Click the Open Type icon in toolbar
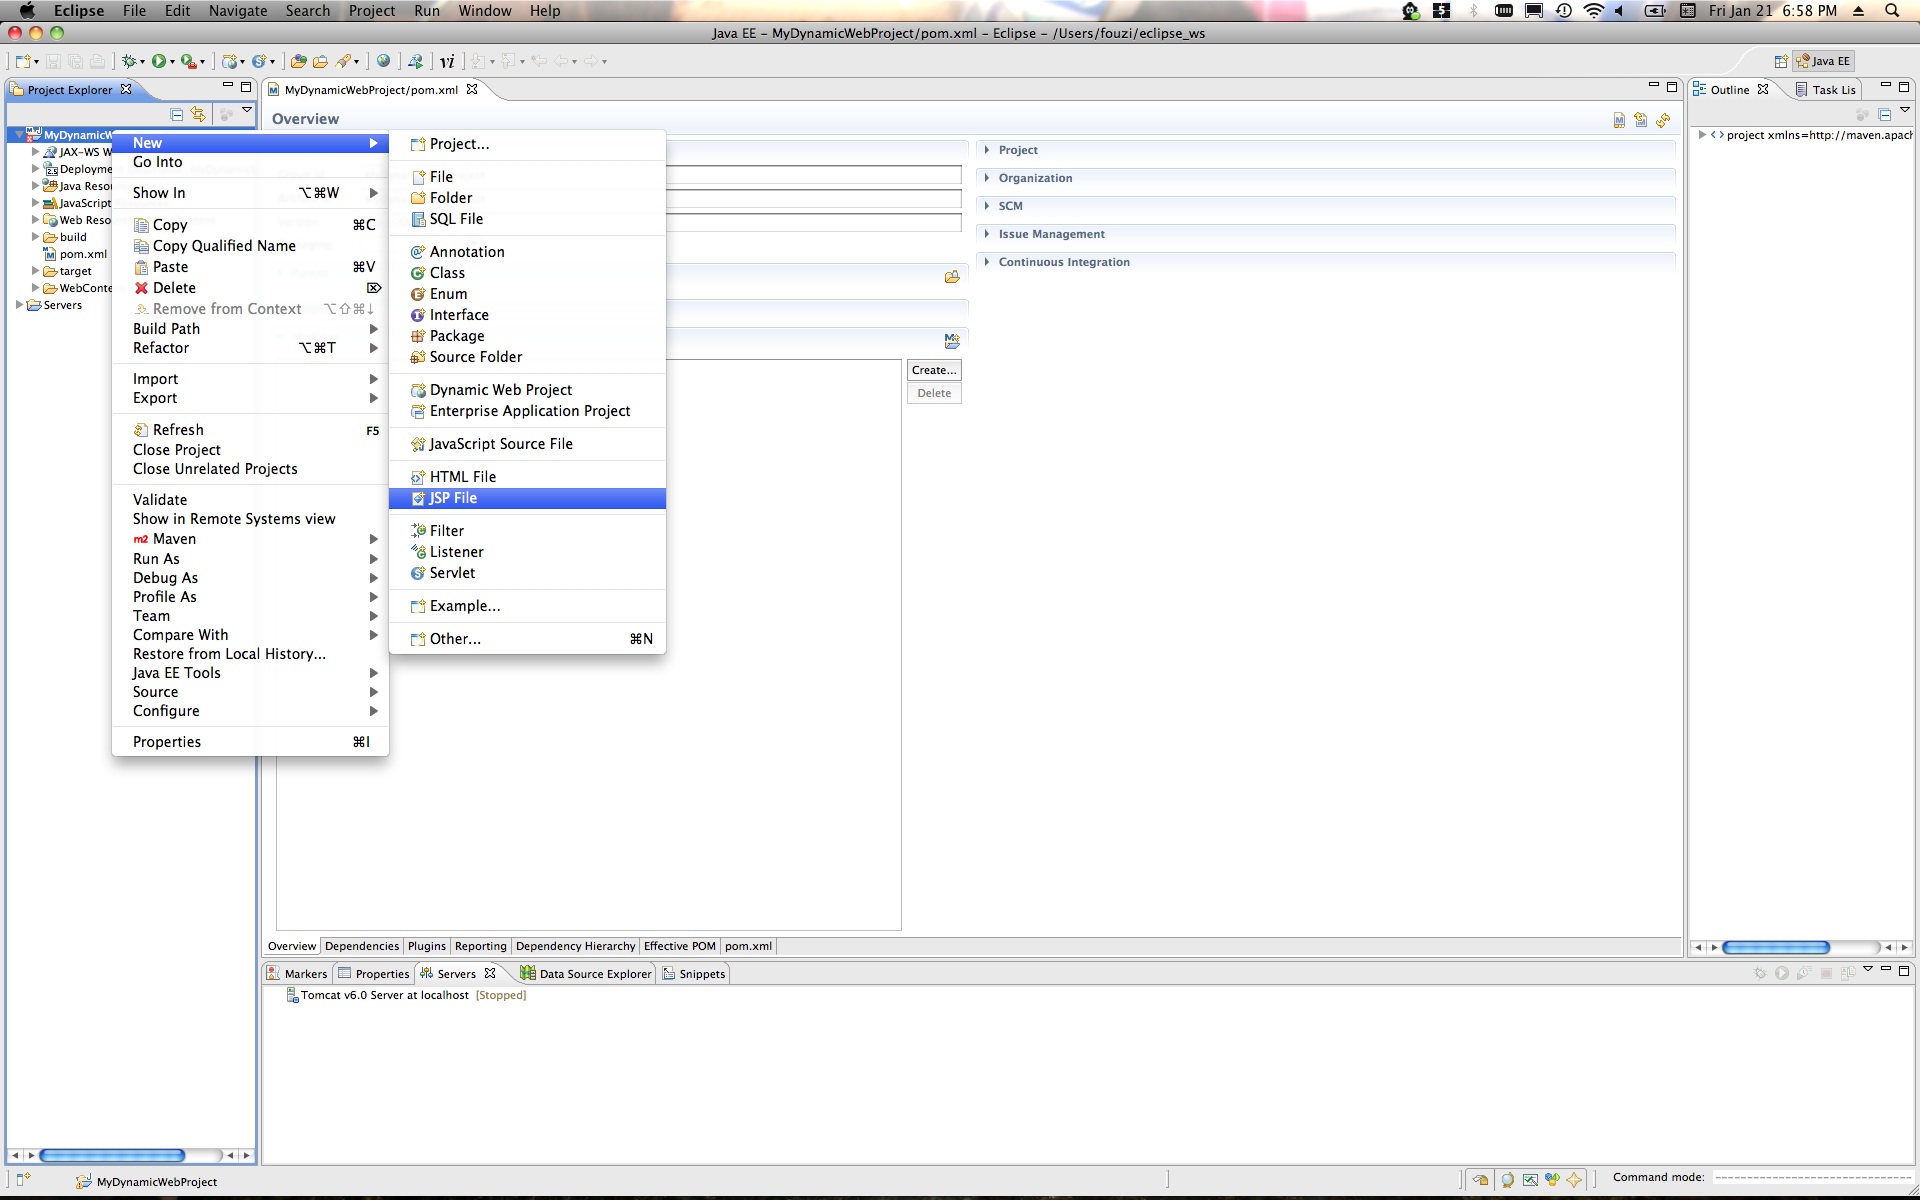Screen dimensions: 1920x1200 298,61
